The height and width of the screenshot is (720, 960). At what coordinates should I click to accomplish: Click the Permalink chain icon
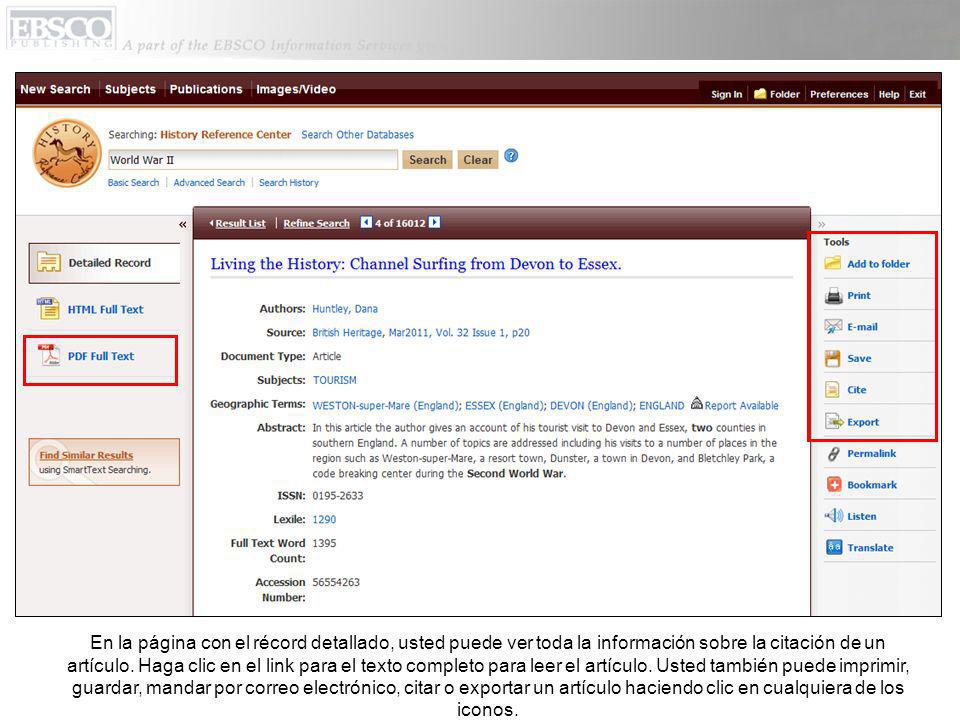click(833, 454)
